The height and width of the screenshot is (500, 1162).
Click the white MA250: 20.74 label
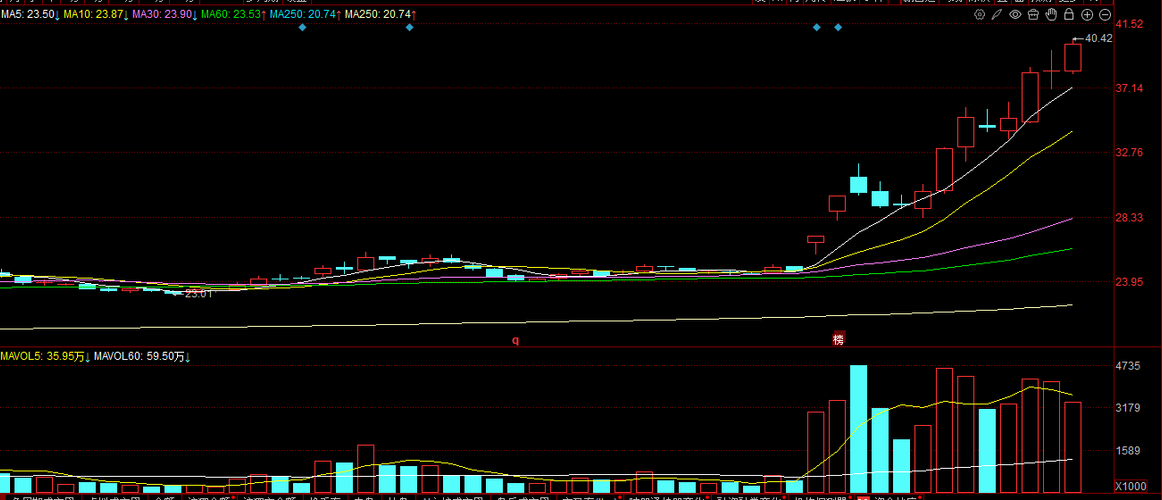tap(380, 15)
